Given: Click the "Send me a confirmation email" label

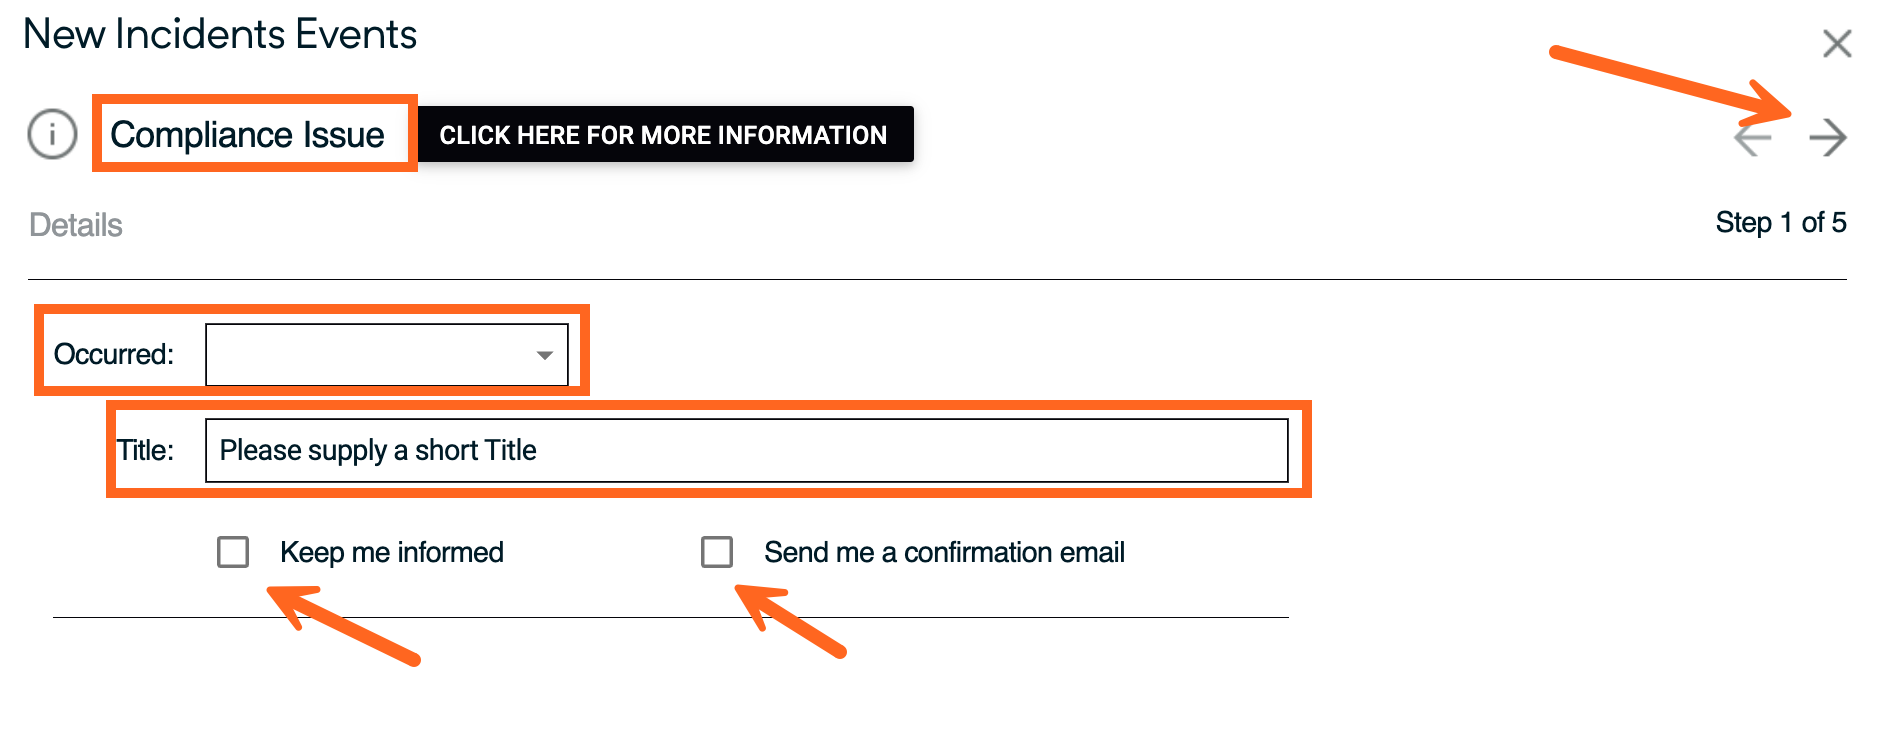Looking at the screenshot, I should (x=944, y=552).
